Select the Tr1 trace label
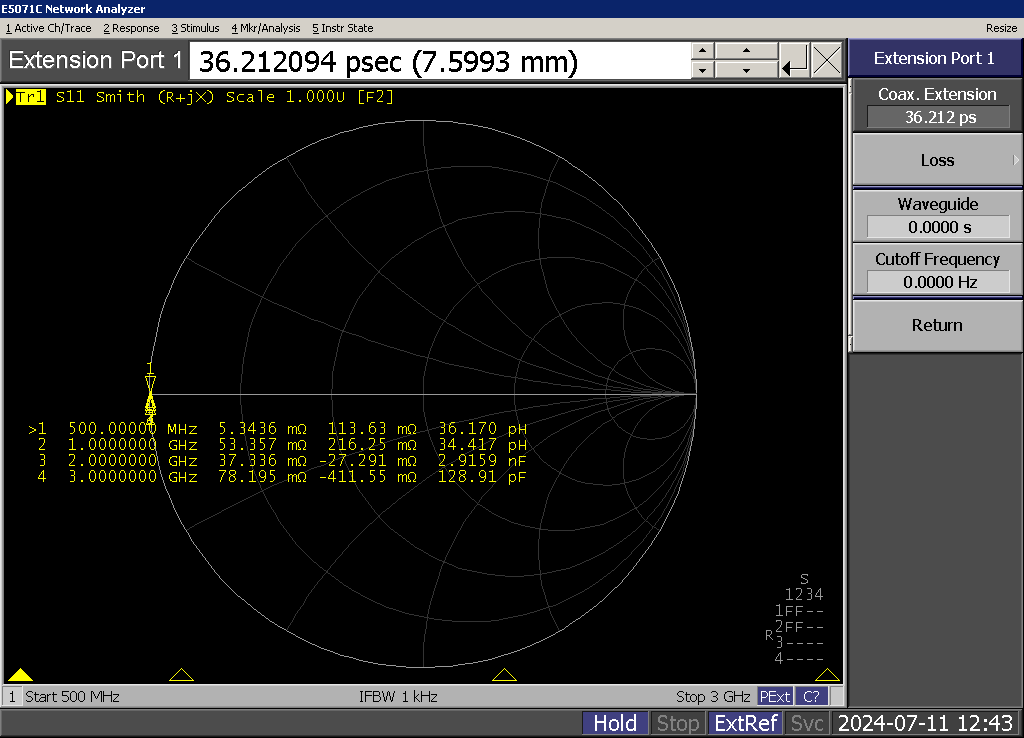 click(x=30, y=97)
